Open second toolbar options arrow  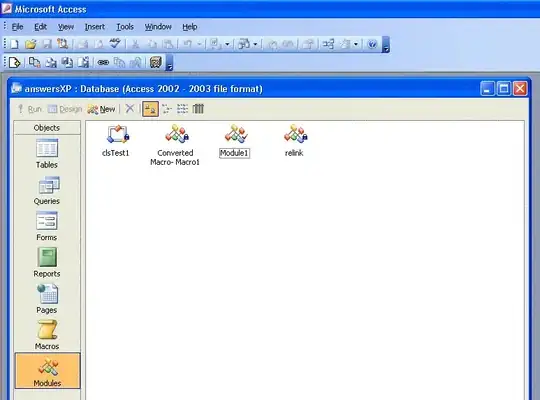[x=169, y=63]
